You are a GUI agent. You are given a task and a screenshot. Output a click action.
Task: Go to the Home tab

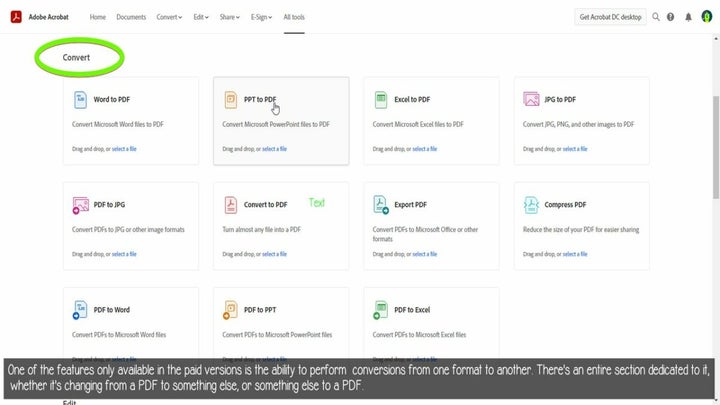[97, 17]
